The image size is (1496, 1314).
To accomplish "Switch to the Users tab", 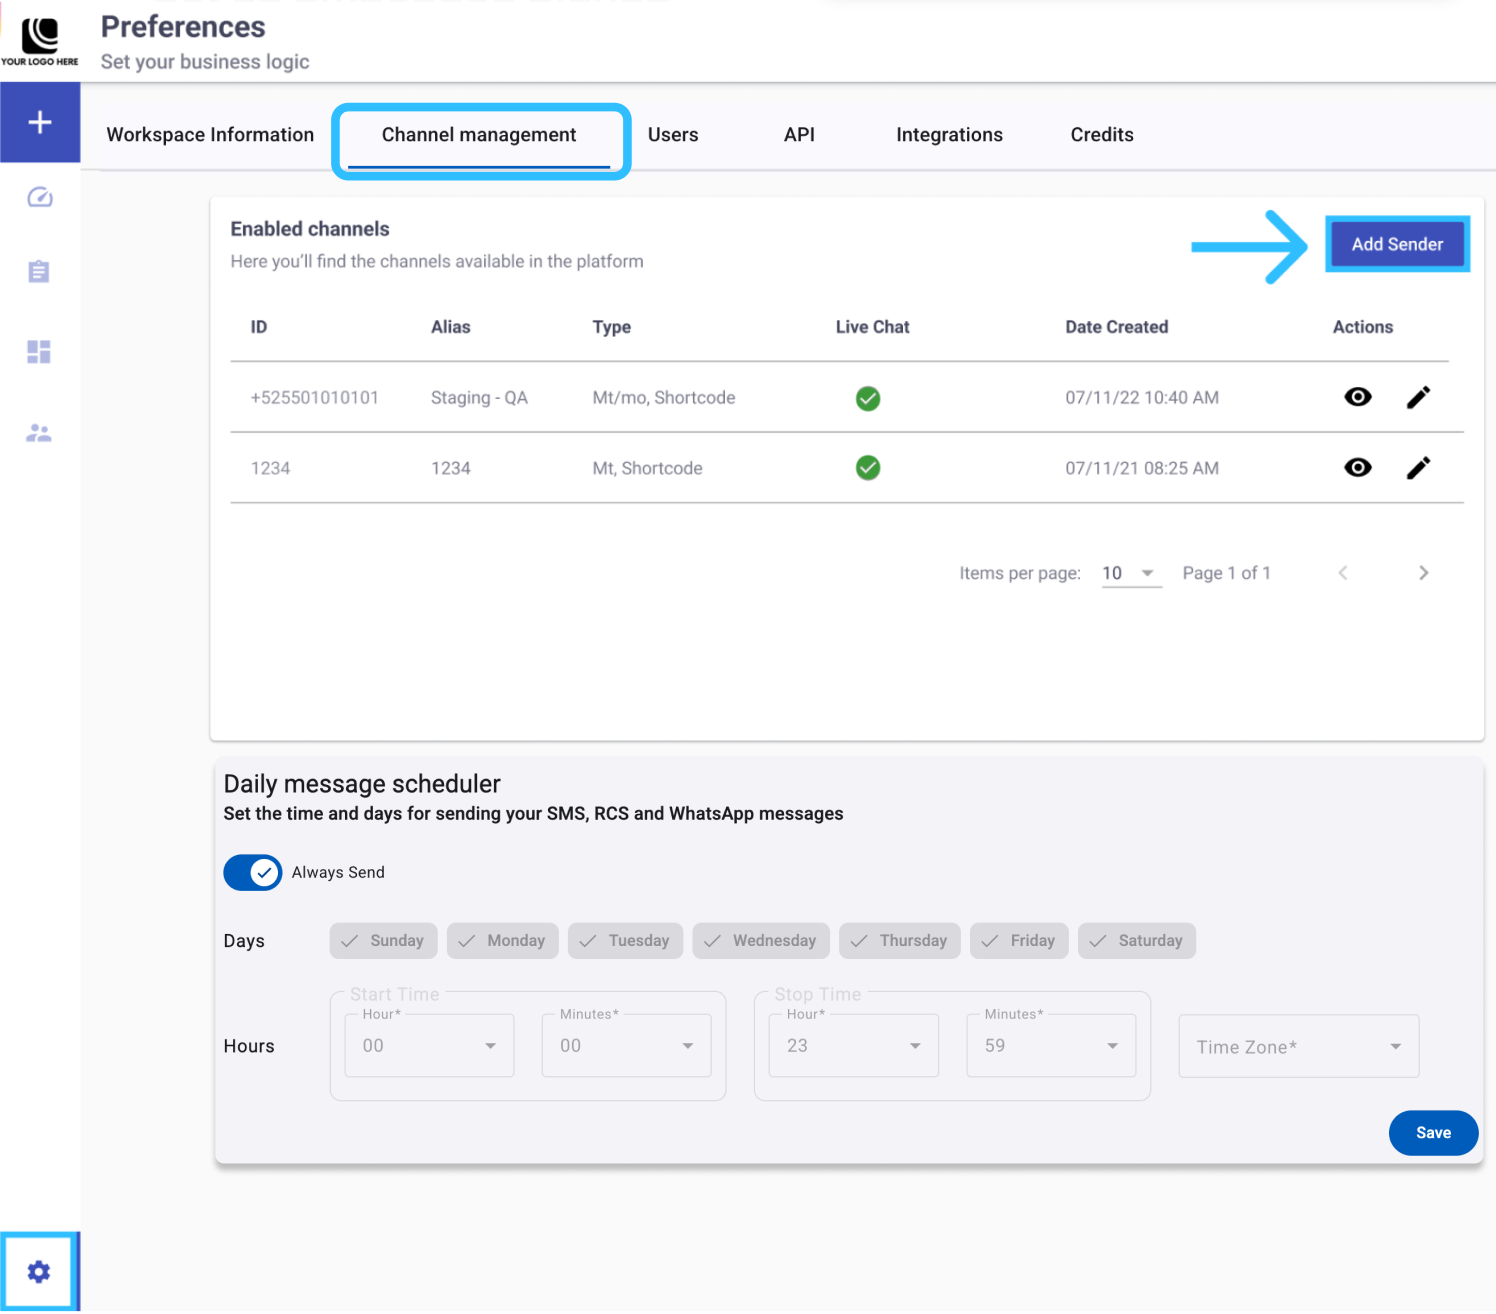I will click(x=673, y=135).
